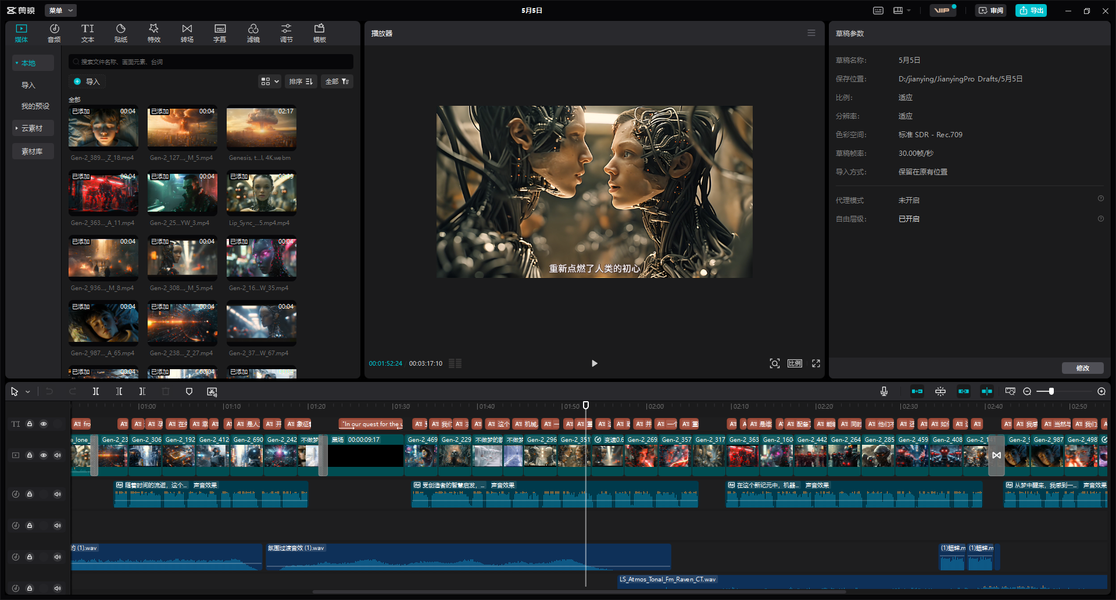Toggle preview axis
Viewport: 1116px width, 600px height.
(986, 391)
